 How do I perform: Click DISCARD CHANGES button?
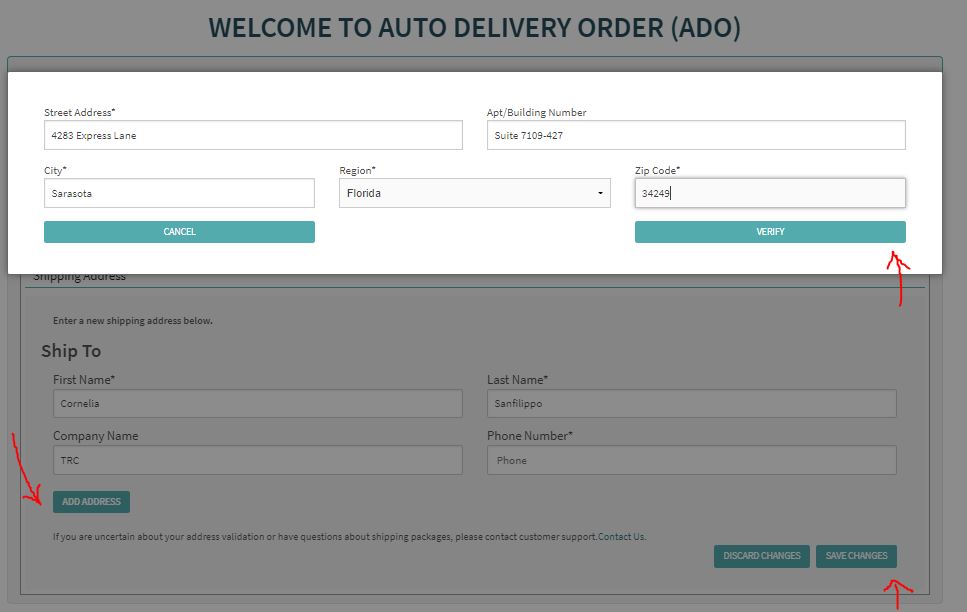(x=762, y=556)
